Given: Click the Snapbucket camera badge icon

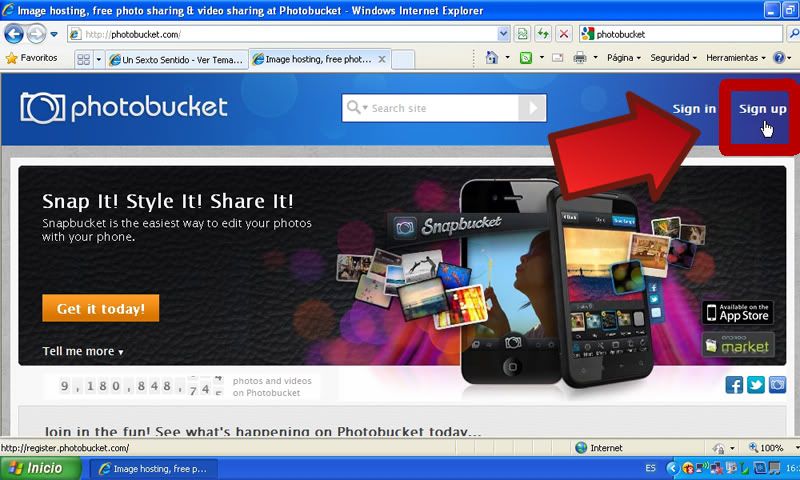Looking at the screenshot, I should point(405,228).
